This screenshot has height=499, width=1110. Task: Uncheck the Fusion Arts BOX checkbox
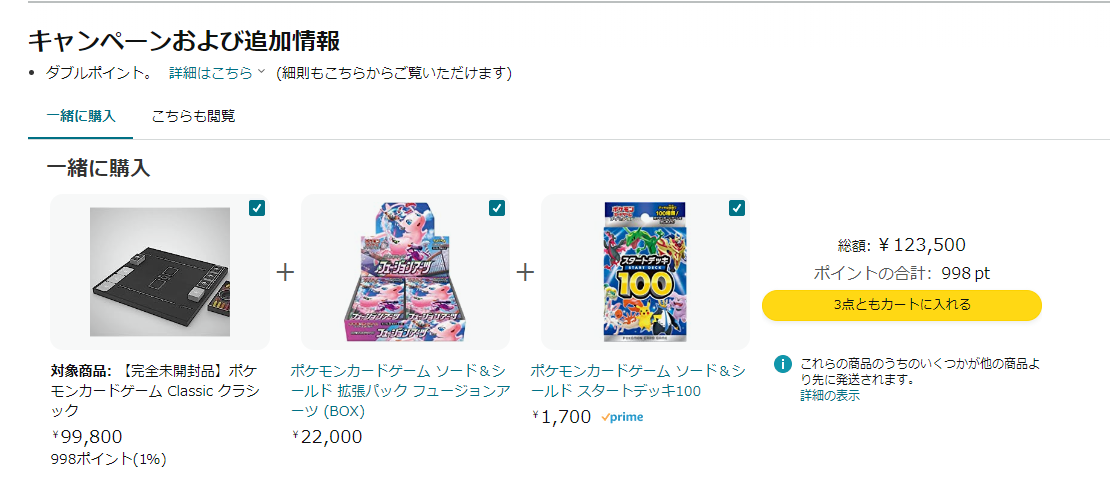click(497, 208)
